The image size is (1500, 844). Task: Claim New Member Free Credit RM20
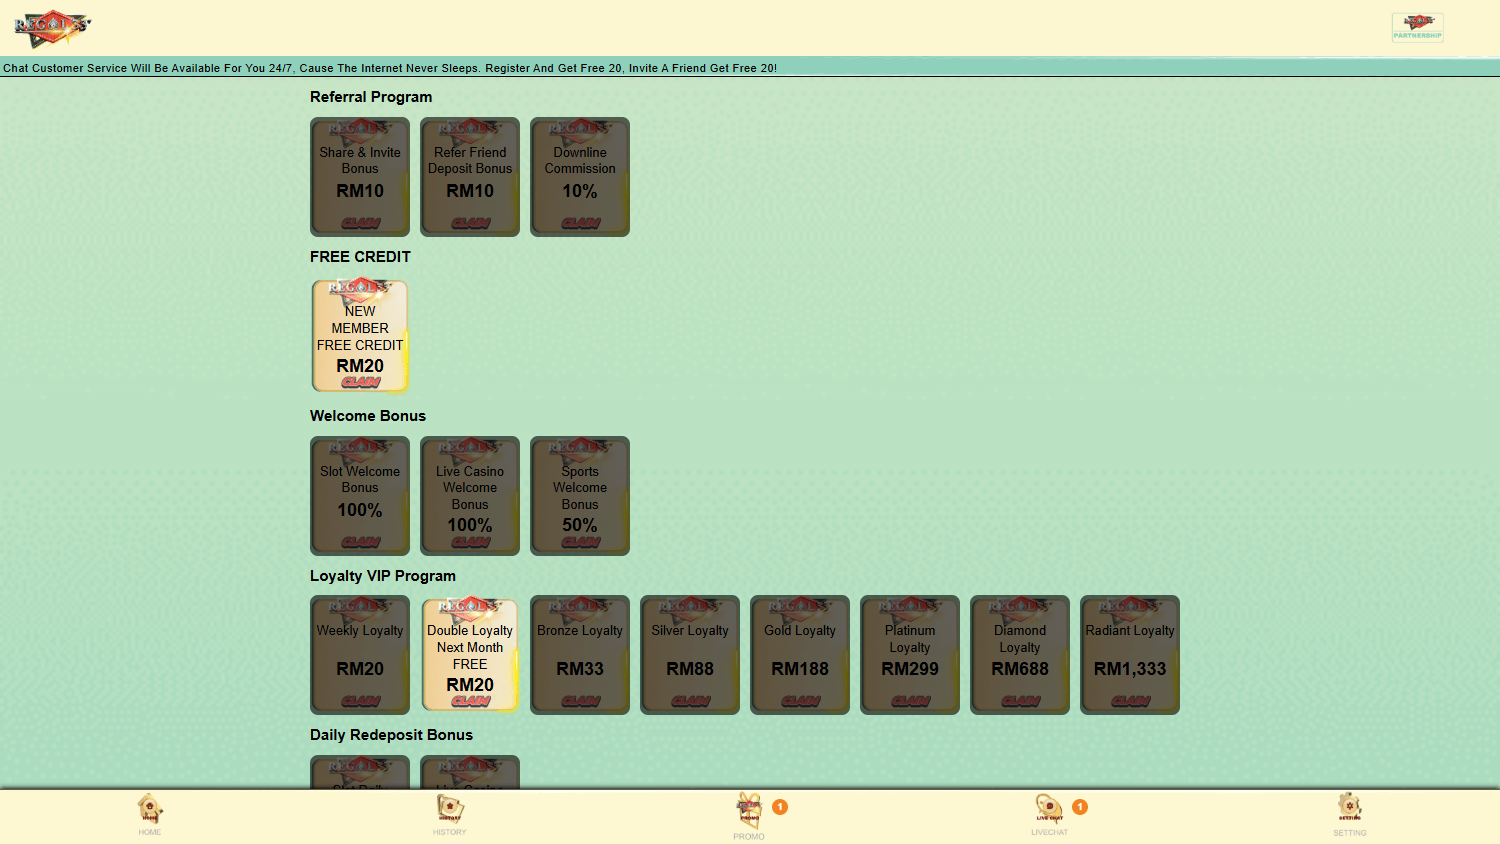(360, 381)
